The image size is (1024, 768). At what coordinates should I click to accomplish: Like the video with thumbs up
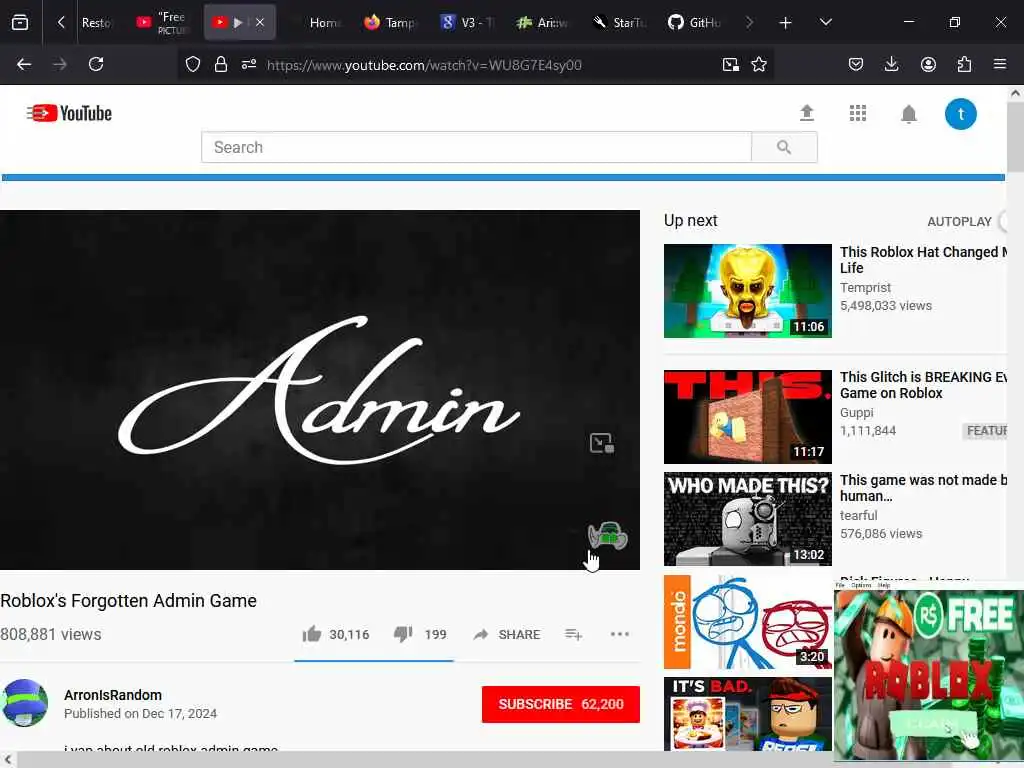(x=312, y=633)
